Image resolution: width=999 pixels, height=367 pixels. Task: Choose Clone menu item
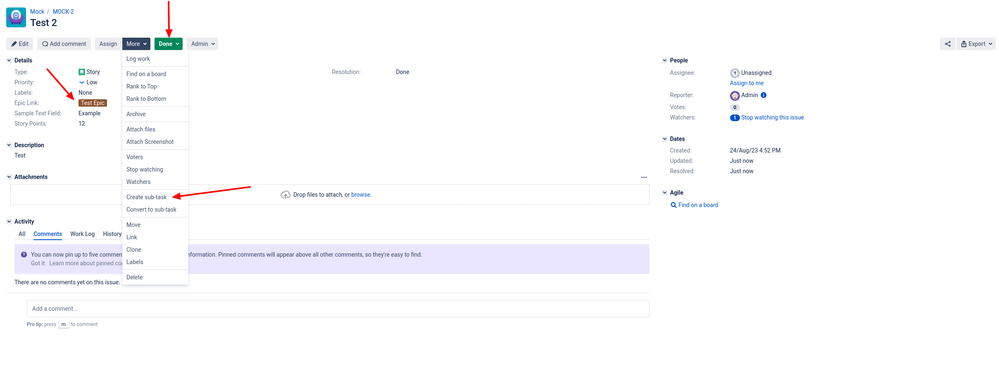click(155, 250)
